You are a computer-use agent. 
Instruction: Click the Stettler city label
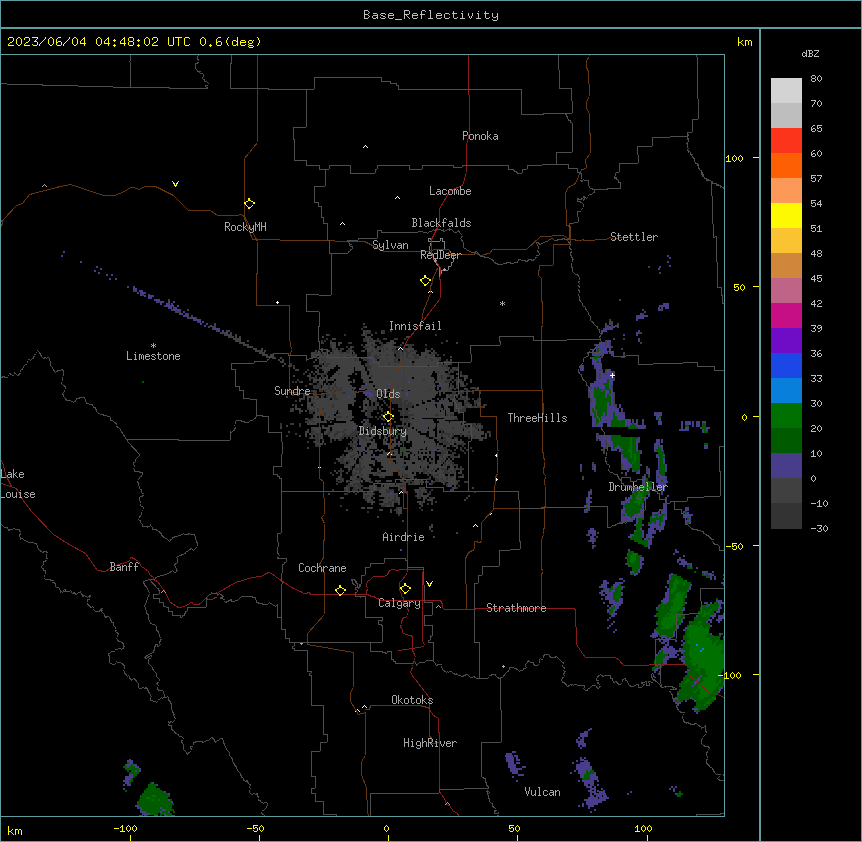coord(634,237)
